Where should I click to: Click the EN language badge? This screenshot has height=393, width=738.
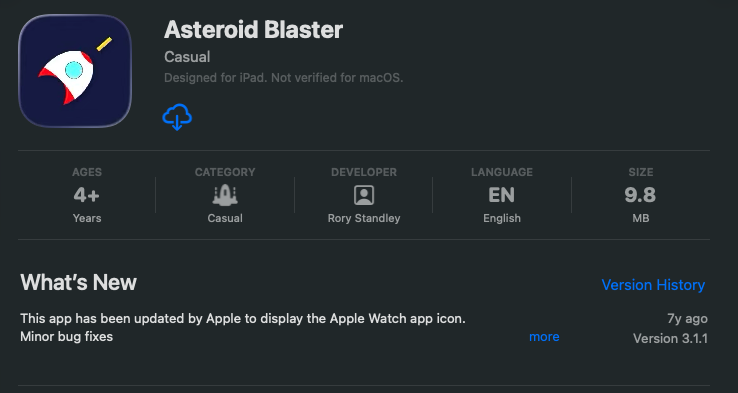click(502, 195)
